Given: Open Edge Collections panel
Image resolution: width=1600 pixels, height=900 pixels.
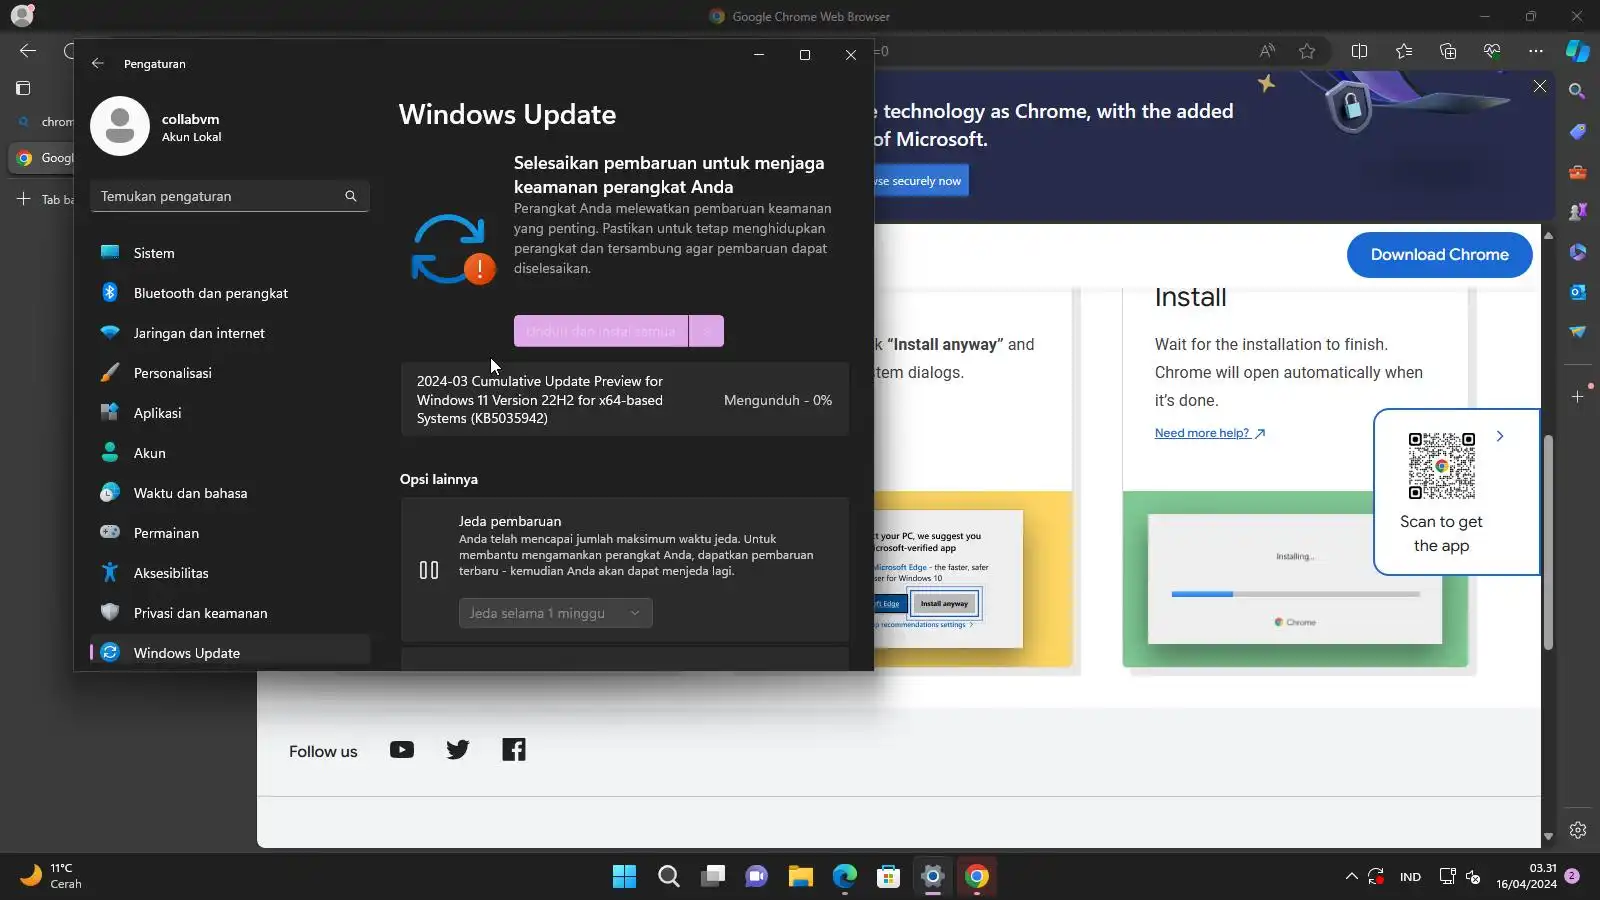Looking at the screenshot, I should point(1448,51).
